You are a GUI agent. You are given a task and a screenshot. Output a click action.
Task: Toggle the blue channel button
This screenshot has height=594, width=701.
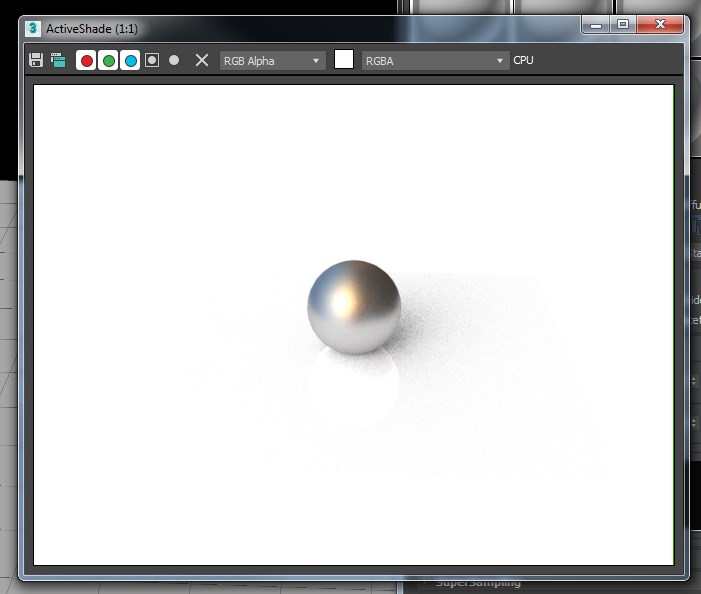[130, 60]
